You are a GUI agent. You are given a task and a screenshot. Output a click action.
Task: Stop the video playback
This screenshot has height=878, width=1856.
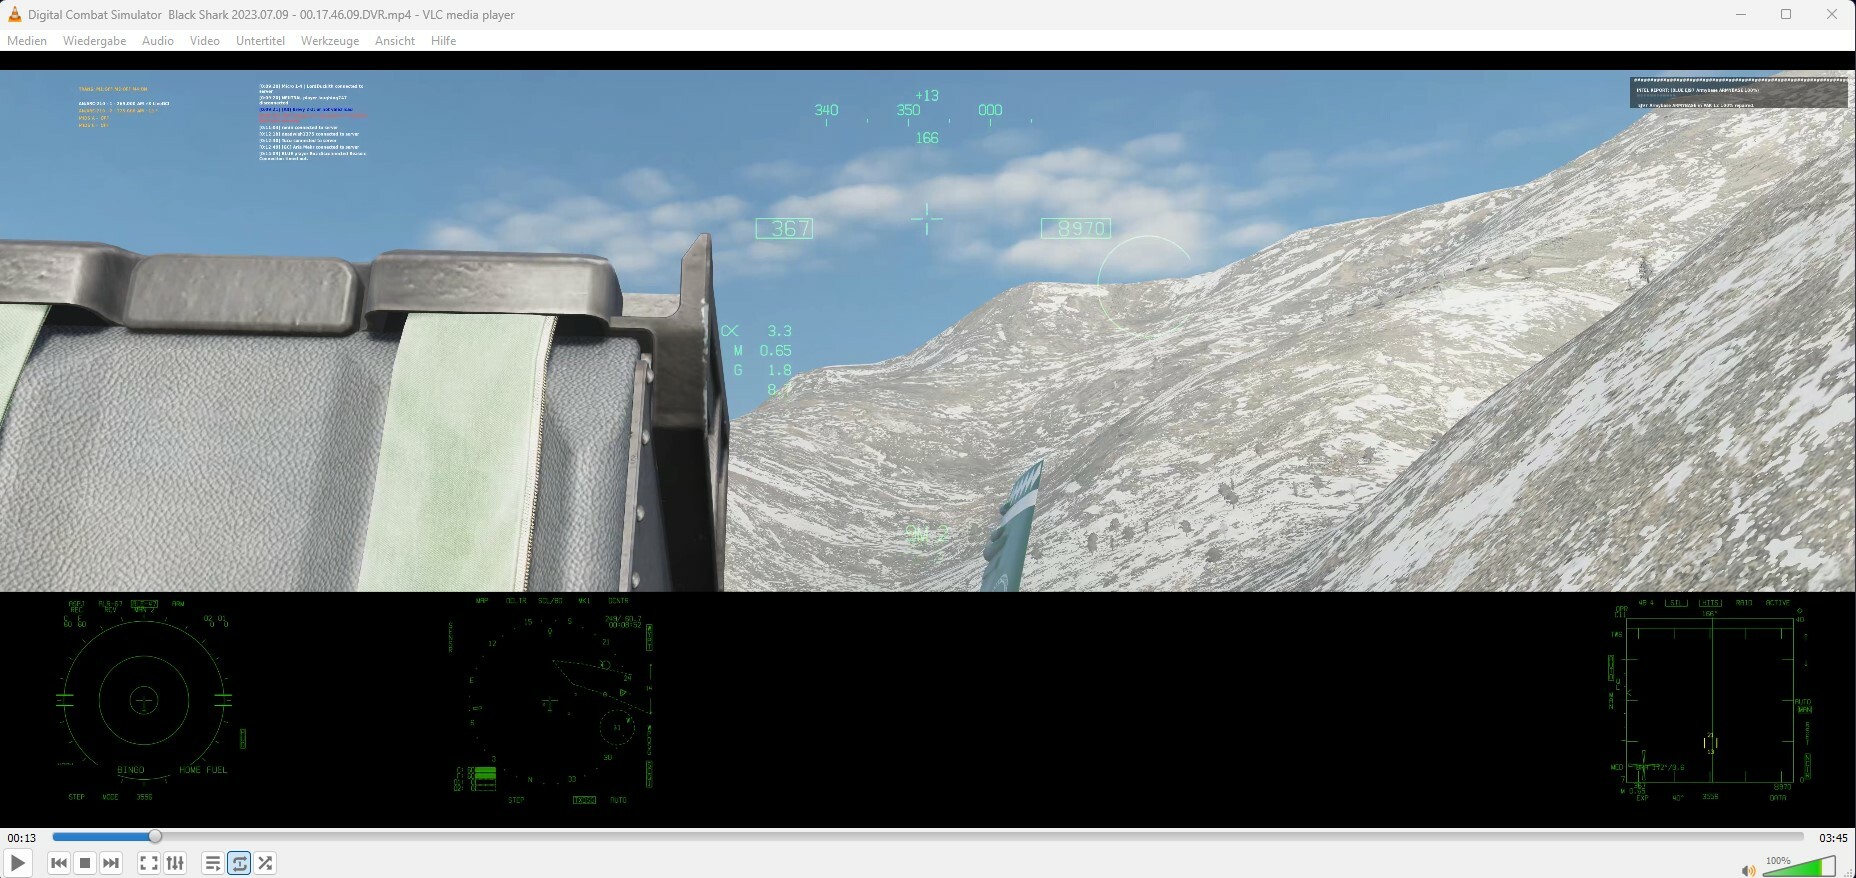click(85, 863)
